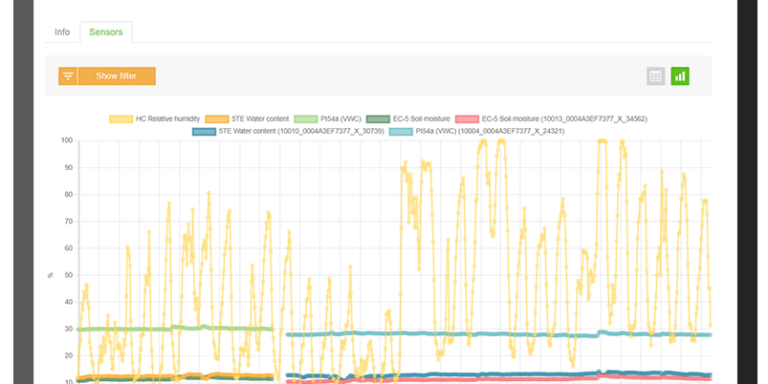768x384 pixels.
Task: Toggle blue 5TE Water content 10010 swatch
Action: (204, 131)
